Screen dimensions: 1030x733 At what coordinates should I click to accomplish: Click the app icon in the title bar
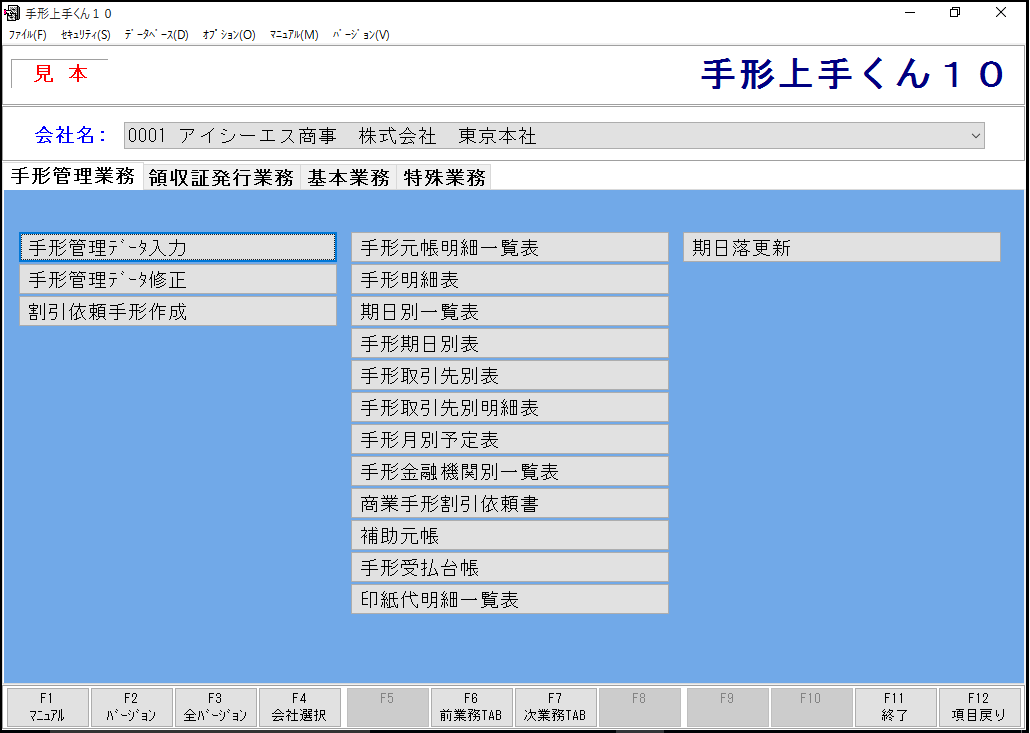(12, 12)
